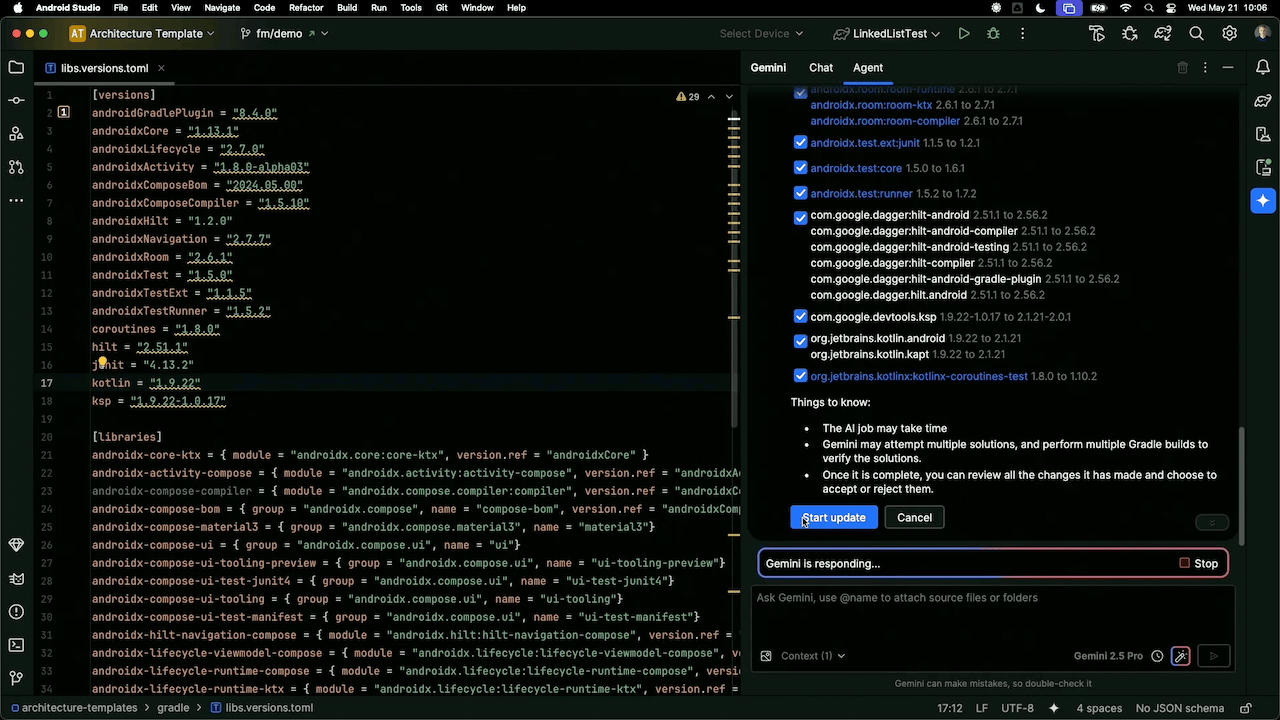Open kotlinx-coroutines-test link
Screen dimensions: 1280x720
click(x=919, y=376)
